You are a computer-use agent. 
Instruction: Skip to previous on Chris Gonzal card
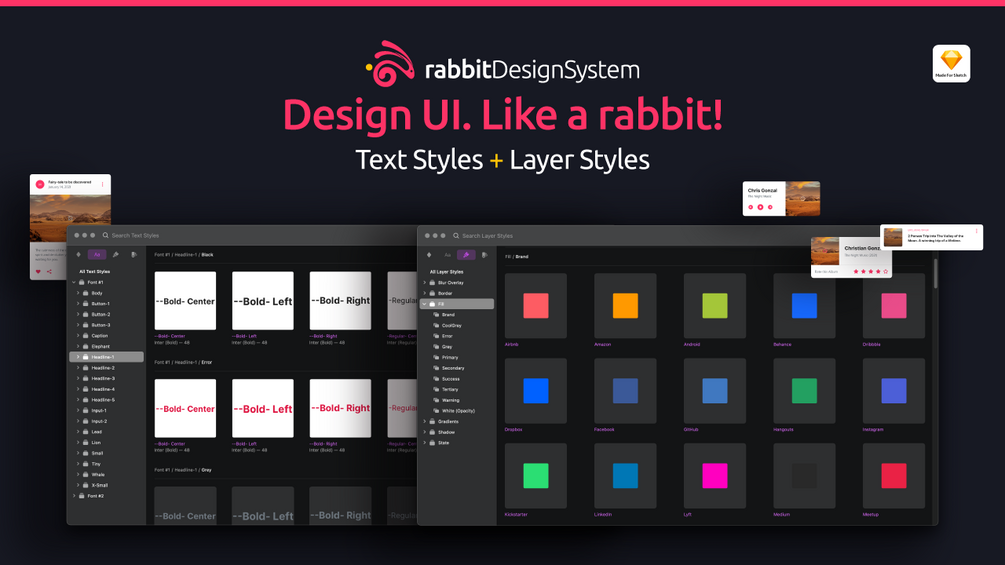tap(751, 207)
